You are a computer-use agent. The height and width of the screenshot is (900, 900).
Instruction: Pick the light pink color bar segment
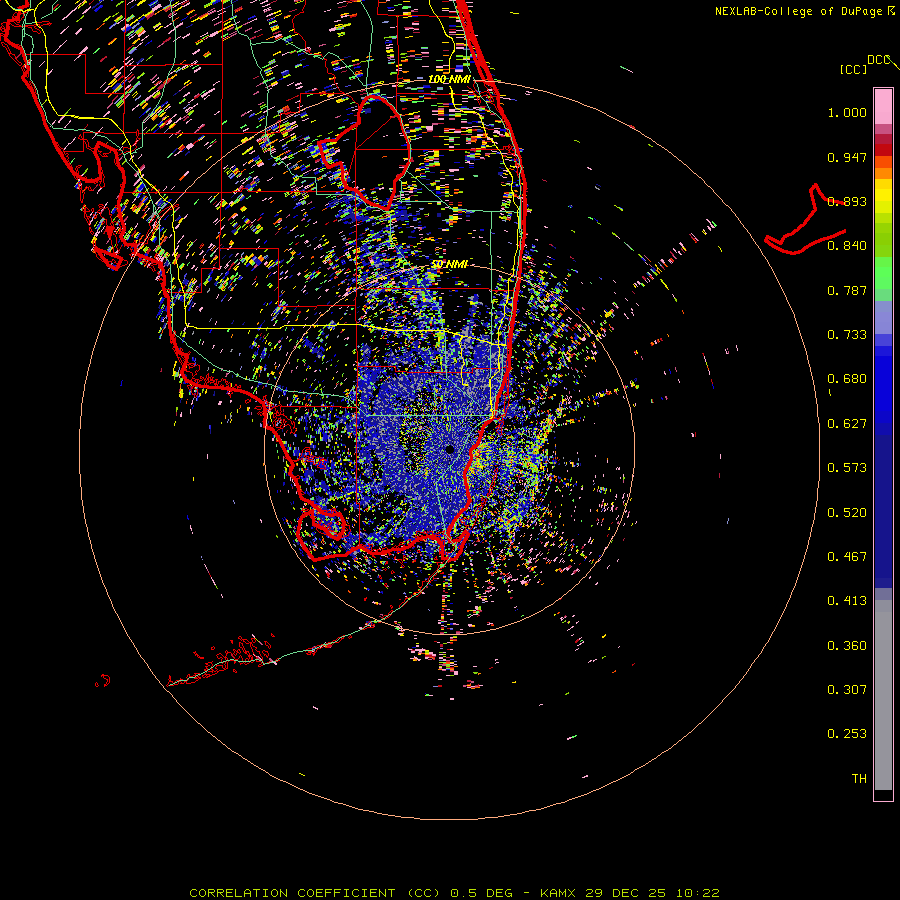point(883,107)
